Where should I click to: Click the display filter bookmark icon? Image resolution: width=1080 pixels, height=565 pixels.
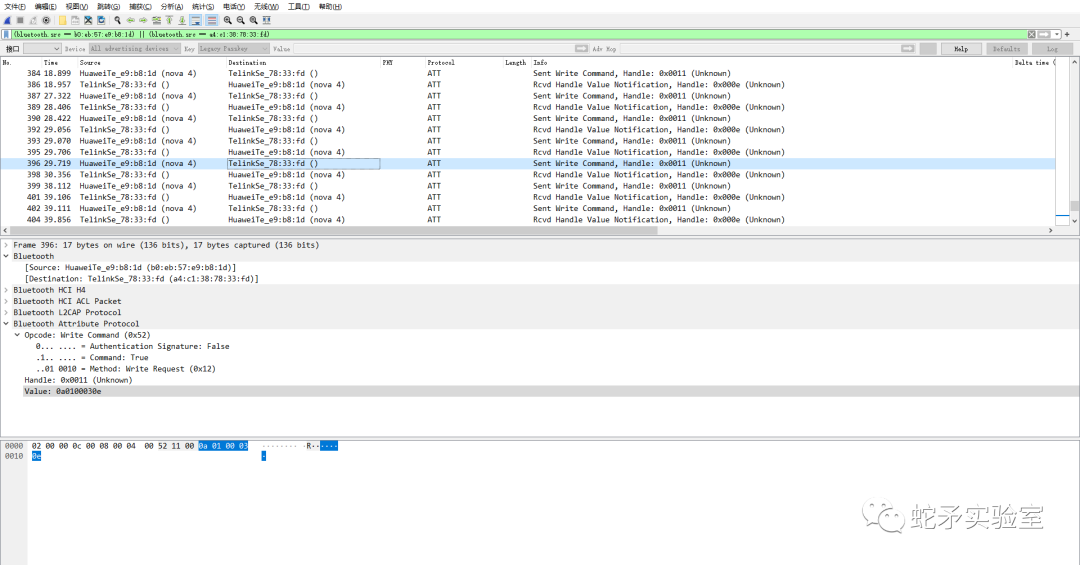pyautogui.click(x=6, y=34)
